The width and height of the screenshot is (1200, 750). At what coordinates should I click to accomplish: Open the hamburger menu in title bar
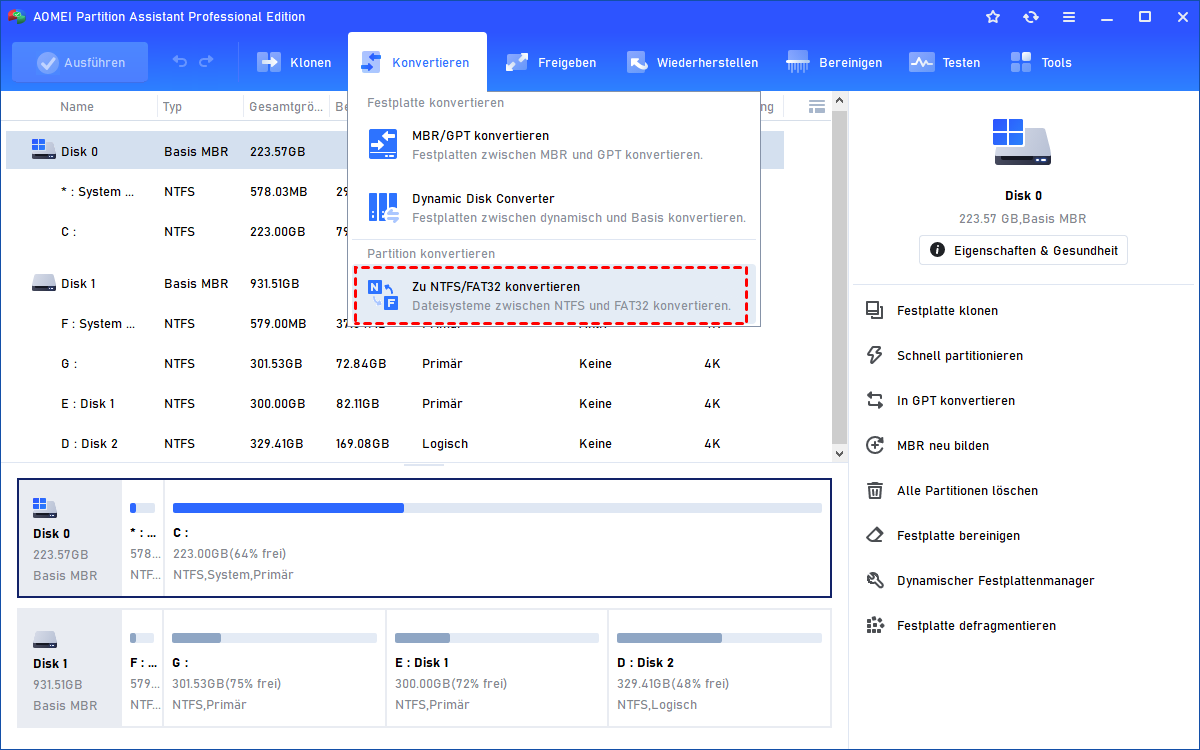coord(1069,17)
